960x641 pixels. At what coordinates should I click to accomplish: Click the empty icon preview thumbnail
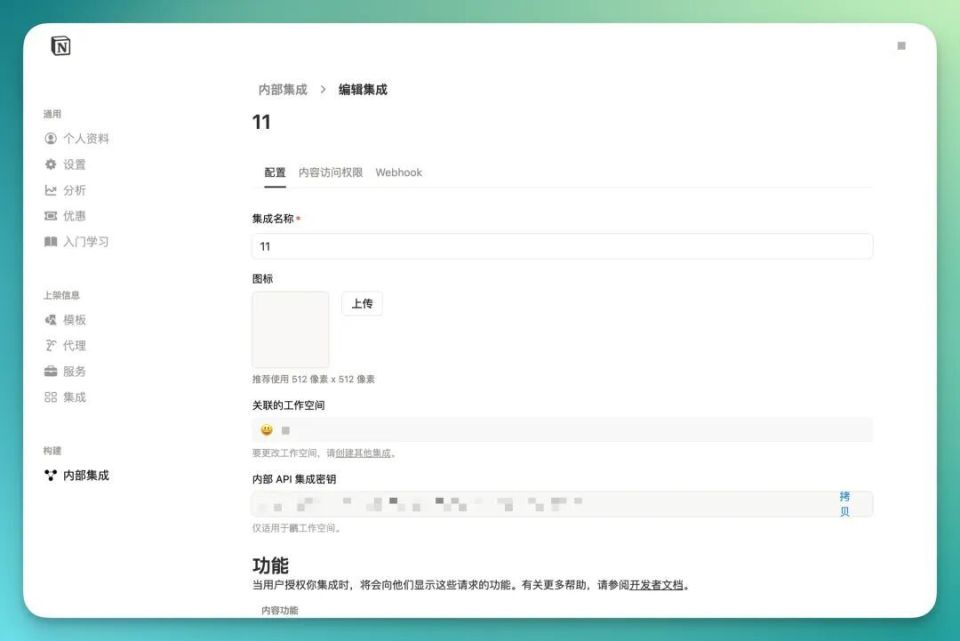coord(290,328)
